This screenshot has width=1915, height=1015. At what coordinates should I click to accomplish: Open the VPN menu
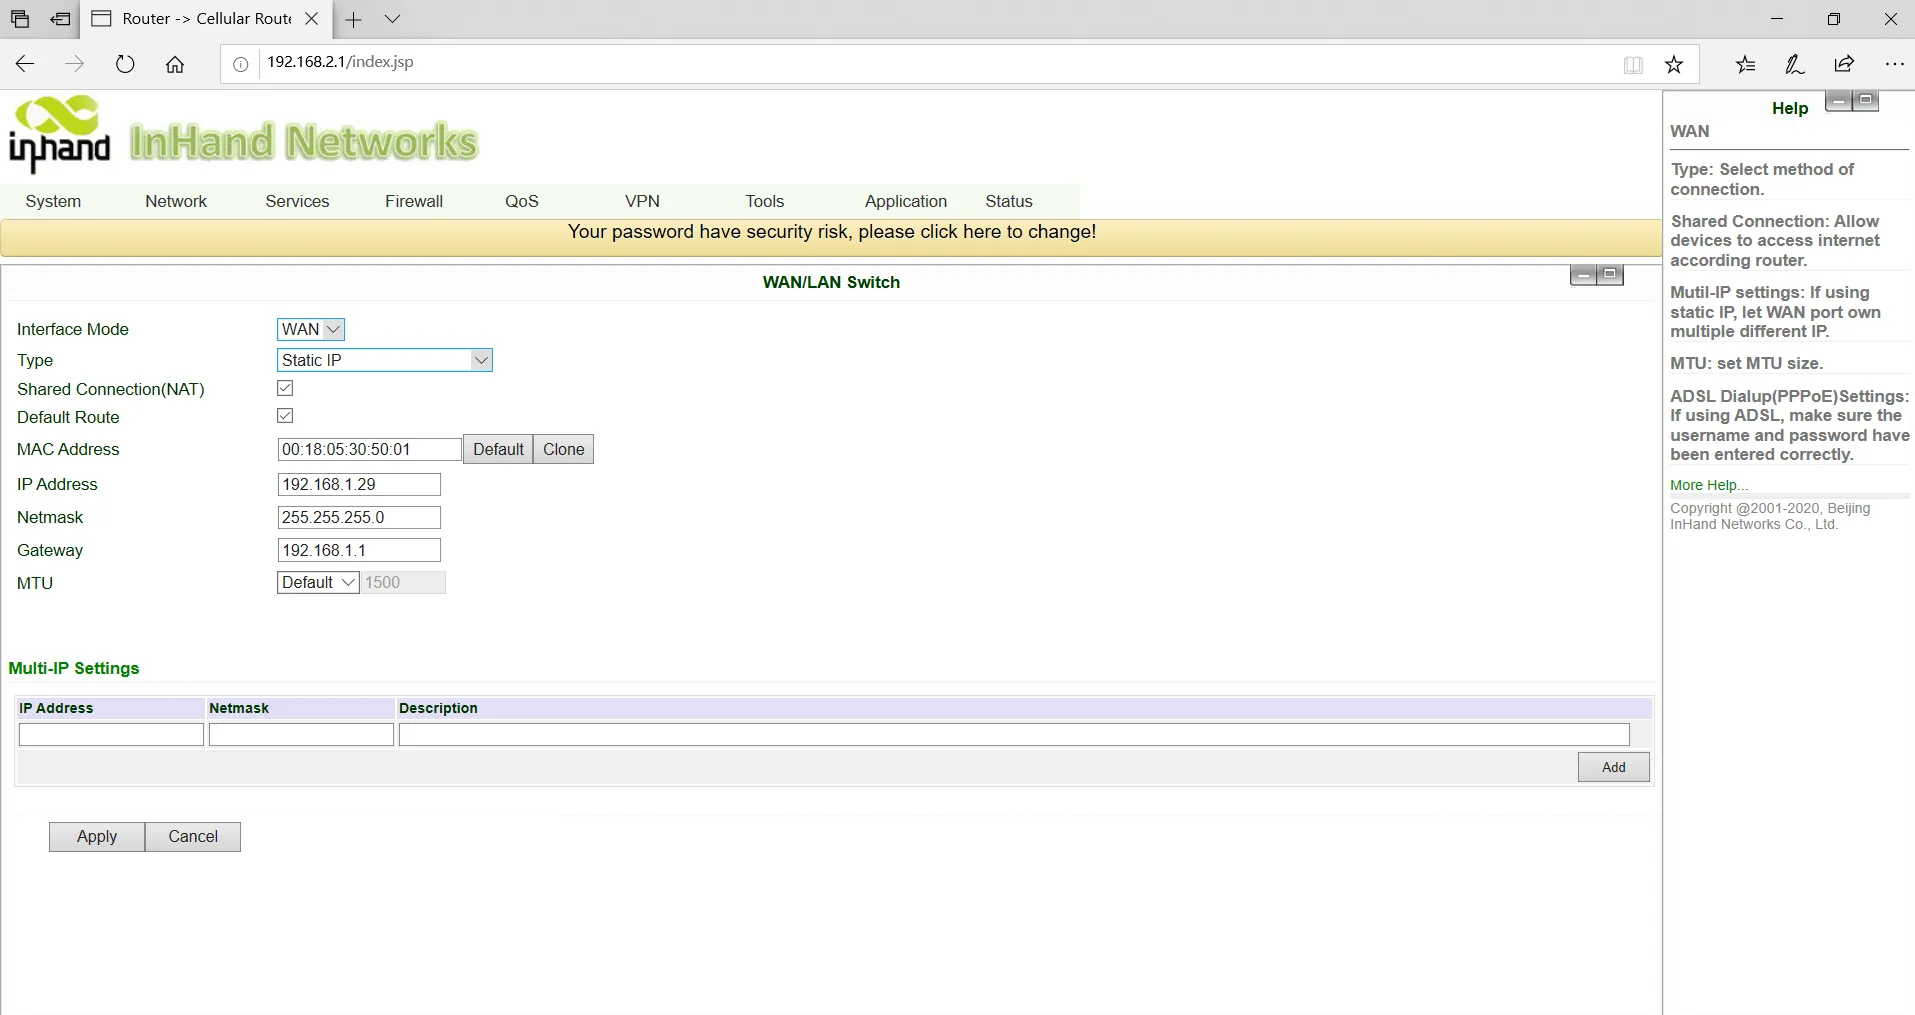pyautogui.click(x=642, y=201)
